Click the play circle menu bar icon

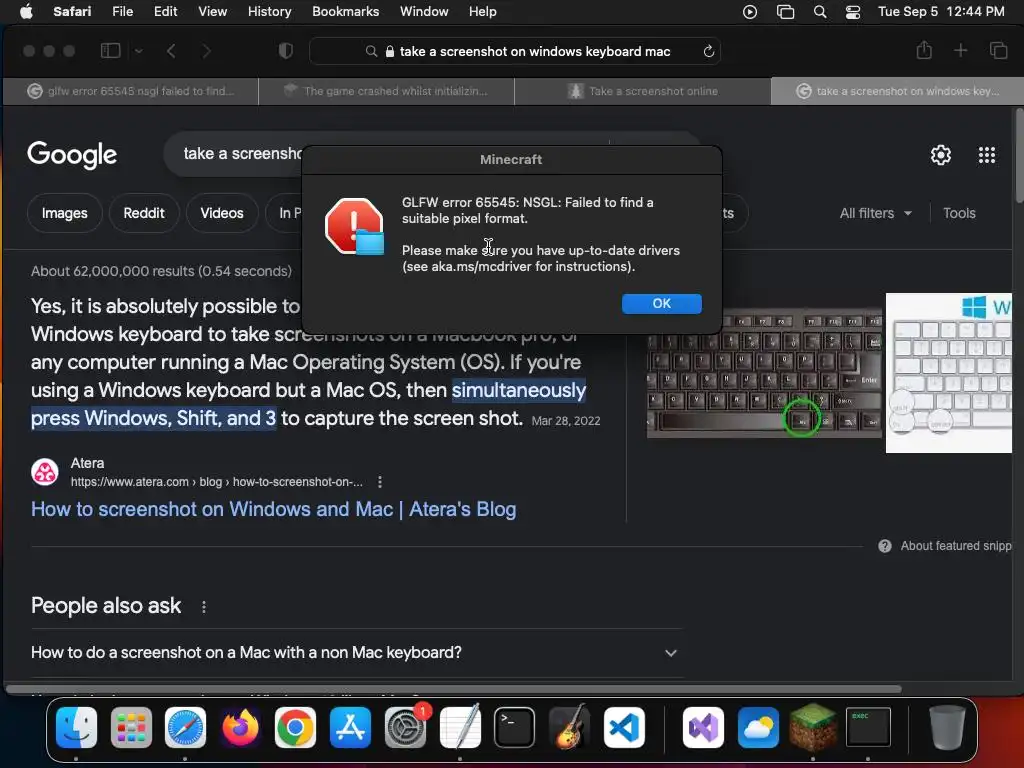[x=750, y=11]
